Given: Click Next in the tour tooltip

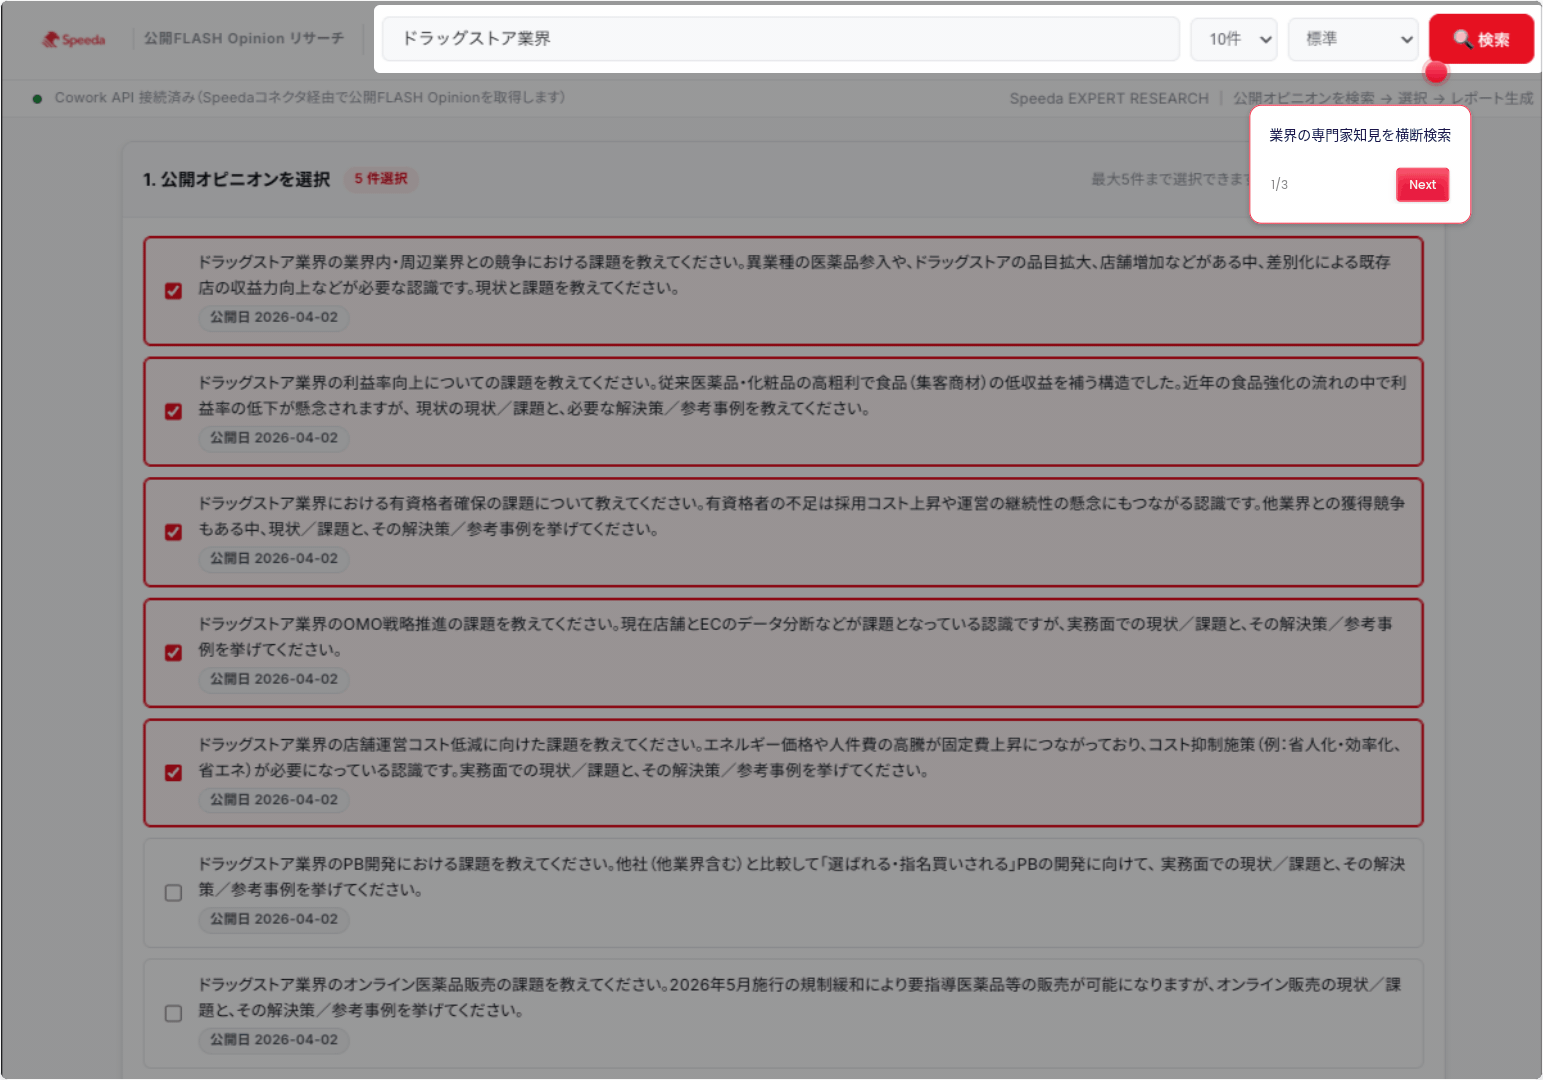Looking at the screenshot, I should [x=1422, y=184].
